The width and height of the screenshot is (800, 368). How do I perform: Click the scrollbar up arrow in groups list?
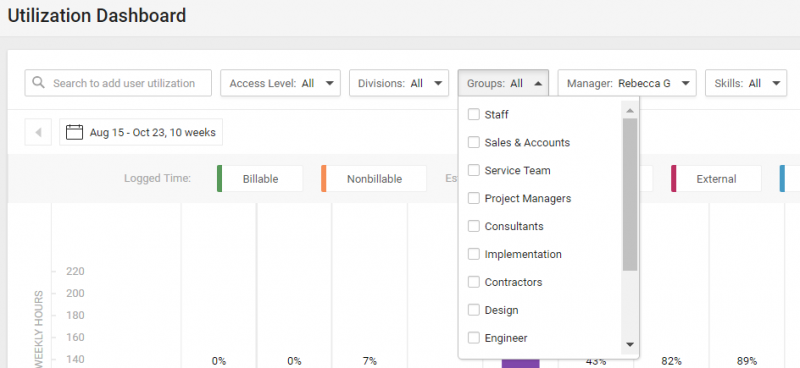click(x=630, y=110)
